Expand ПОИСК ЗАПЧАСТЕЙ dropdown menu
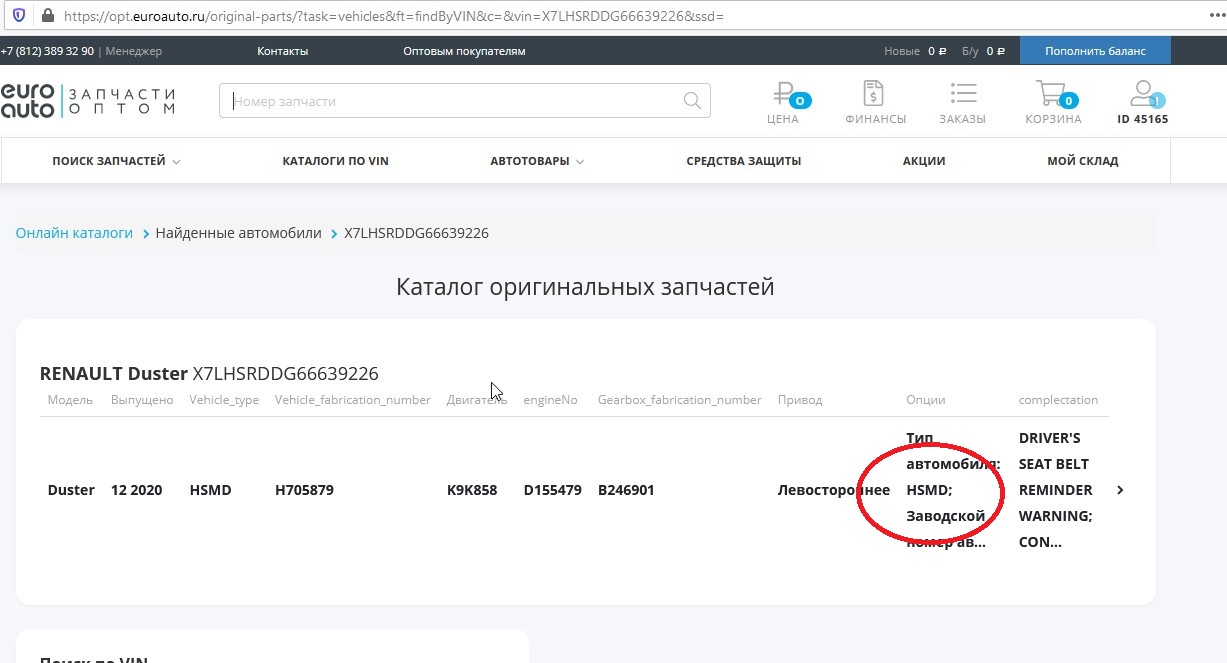 (x=116, y=161)
